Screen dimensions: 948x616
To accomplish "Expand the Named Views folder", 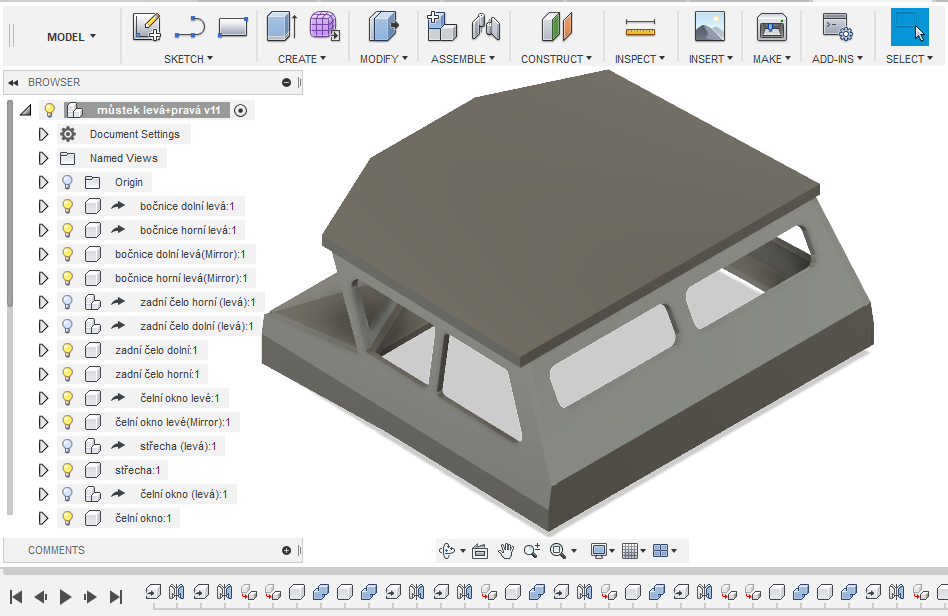I will click(x=43, y=158).
